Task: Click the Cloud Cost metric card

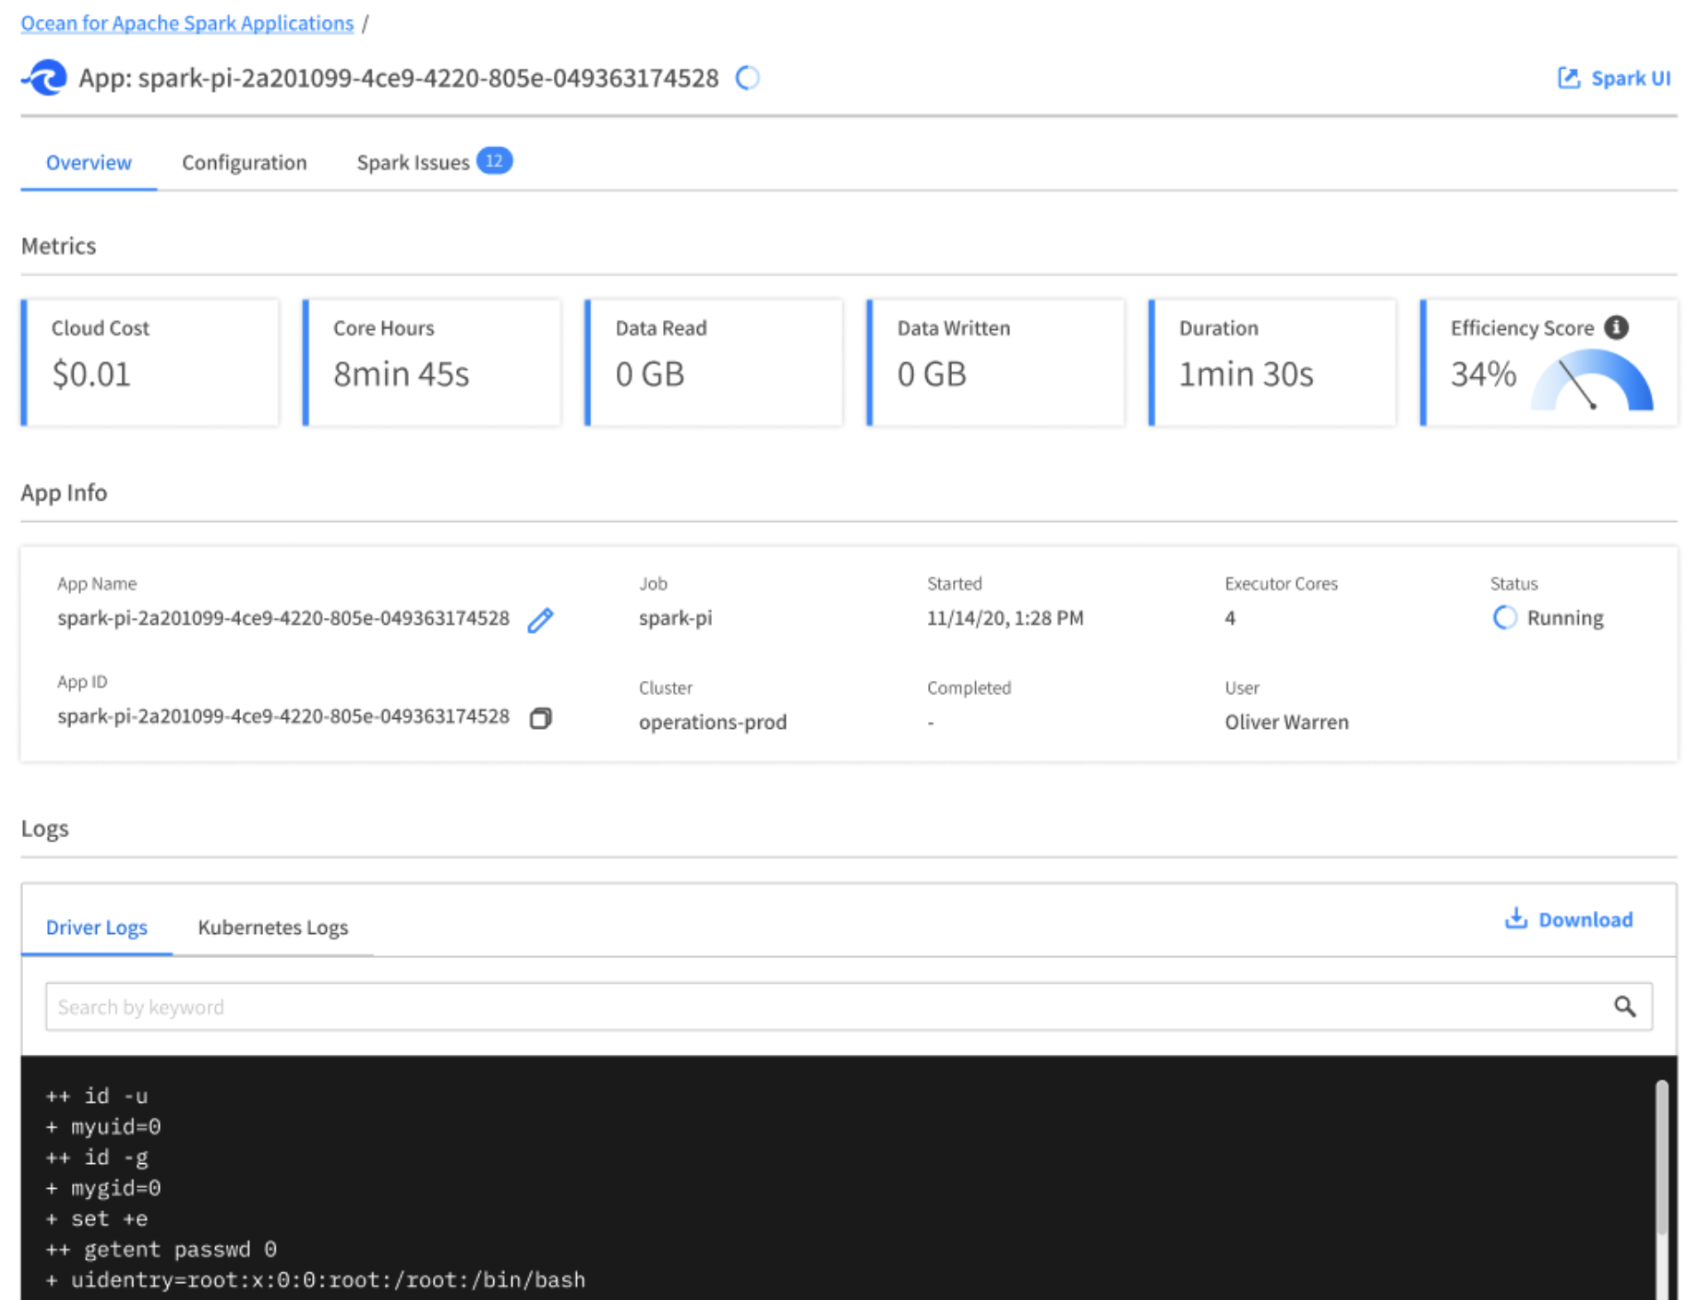Action: [150, 362]
